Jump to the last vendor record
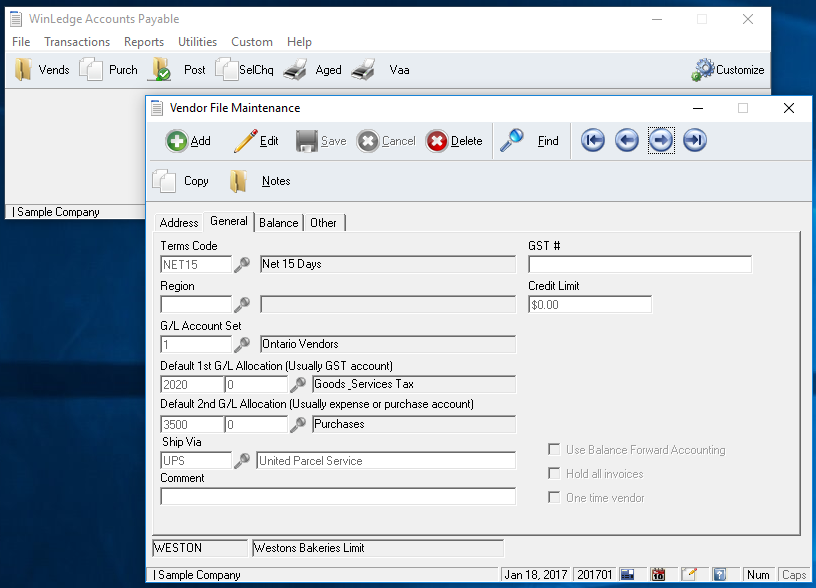The width and height of the screenshot is (816, 588). coord(695,141)
